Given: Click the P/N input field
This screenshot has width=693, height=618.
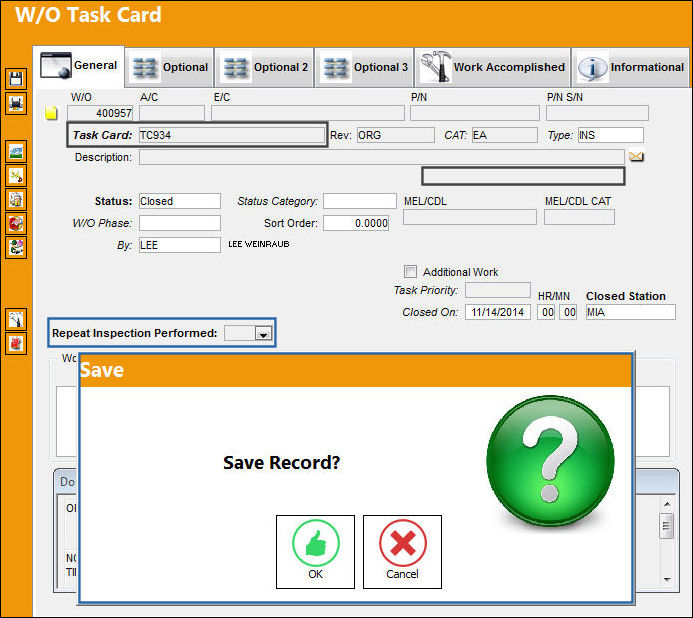Looking at the screenshot, I should 475,113.
